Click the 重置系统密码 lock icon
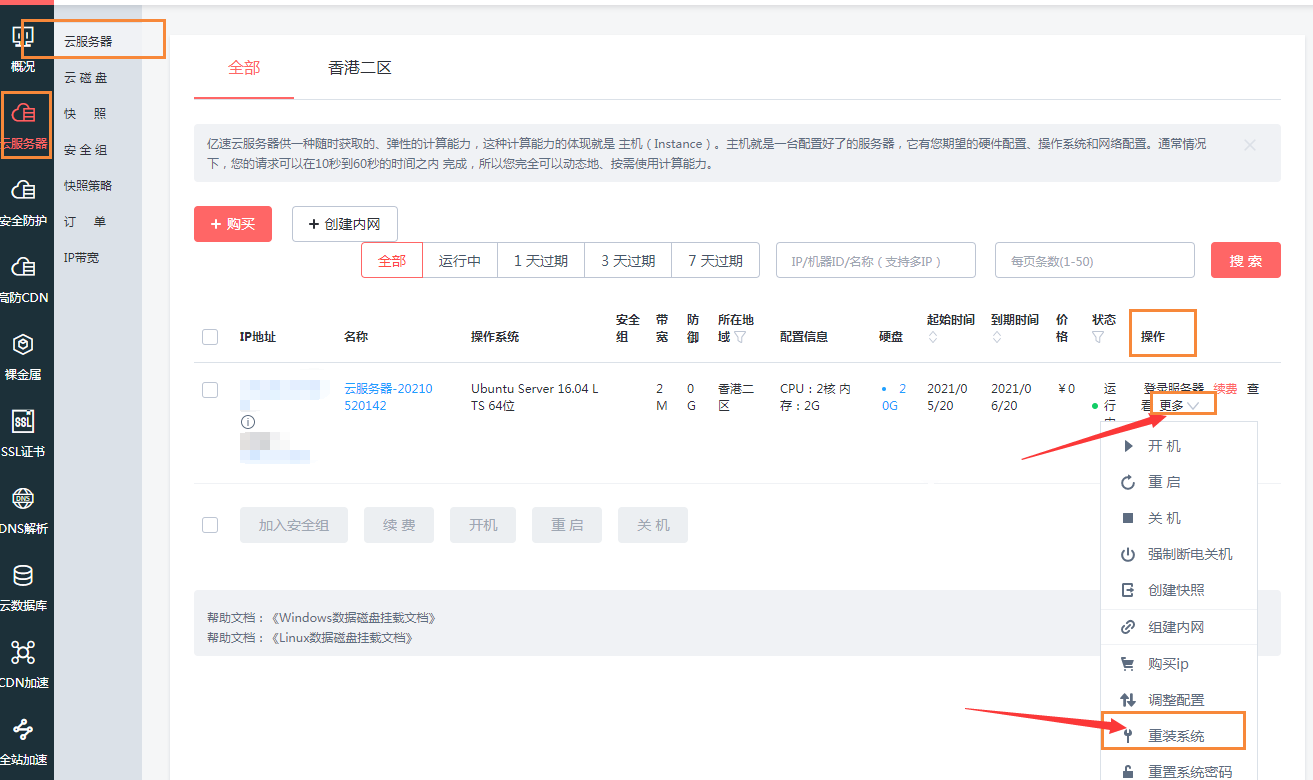This screenshot has width=1313, height=780. click(x=1128, y=772)
